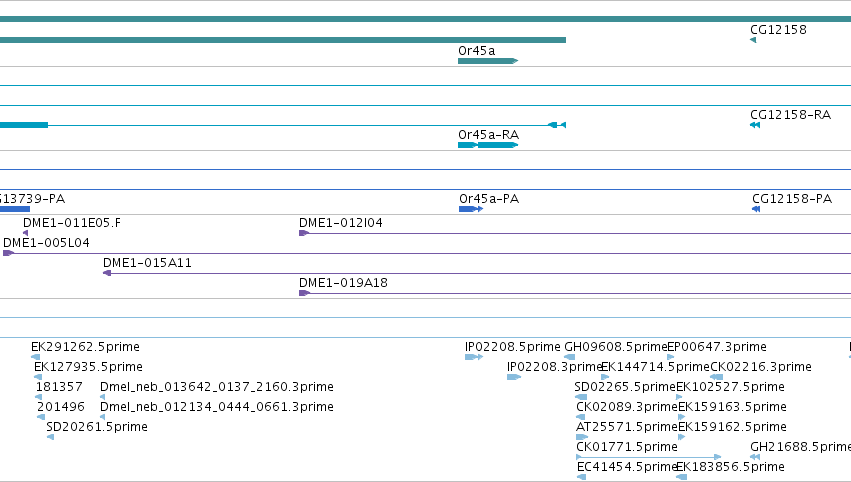Click the EK183856.5prime label
The width and height of the screenshot is (851, 482).
[x=731, y=467]
